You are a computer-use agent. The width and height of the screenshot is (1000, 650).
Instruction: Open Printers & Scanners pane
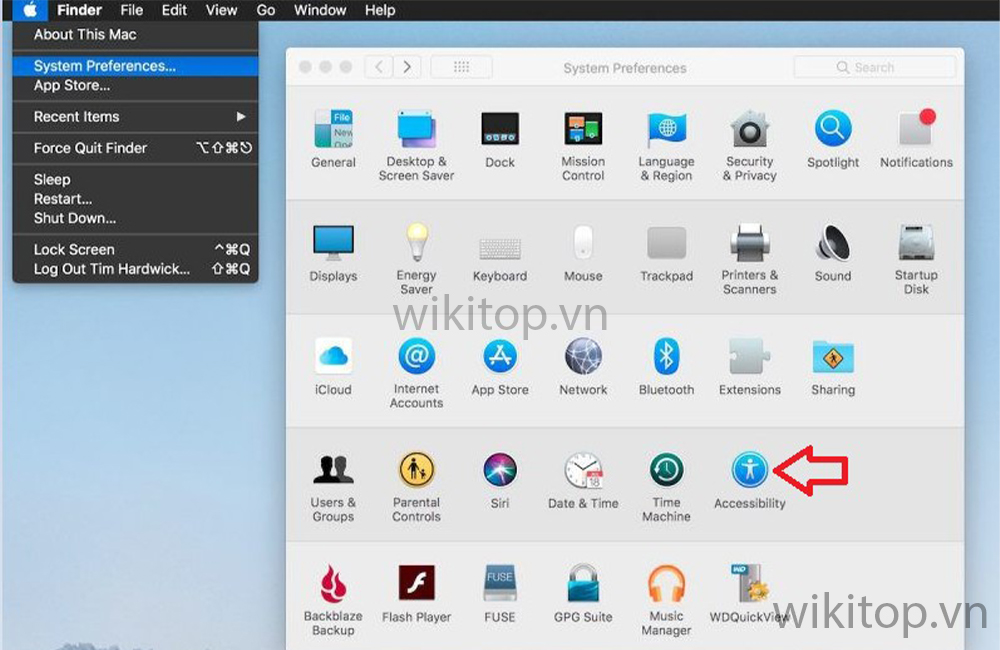pyautogui.click(x=749, y=259)
